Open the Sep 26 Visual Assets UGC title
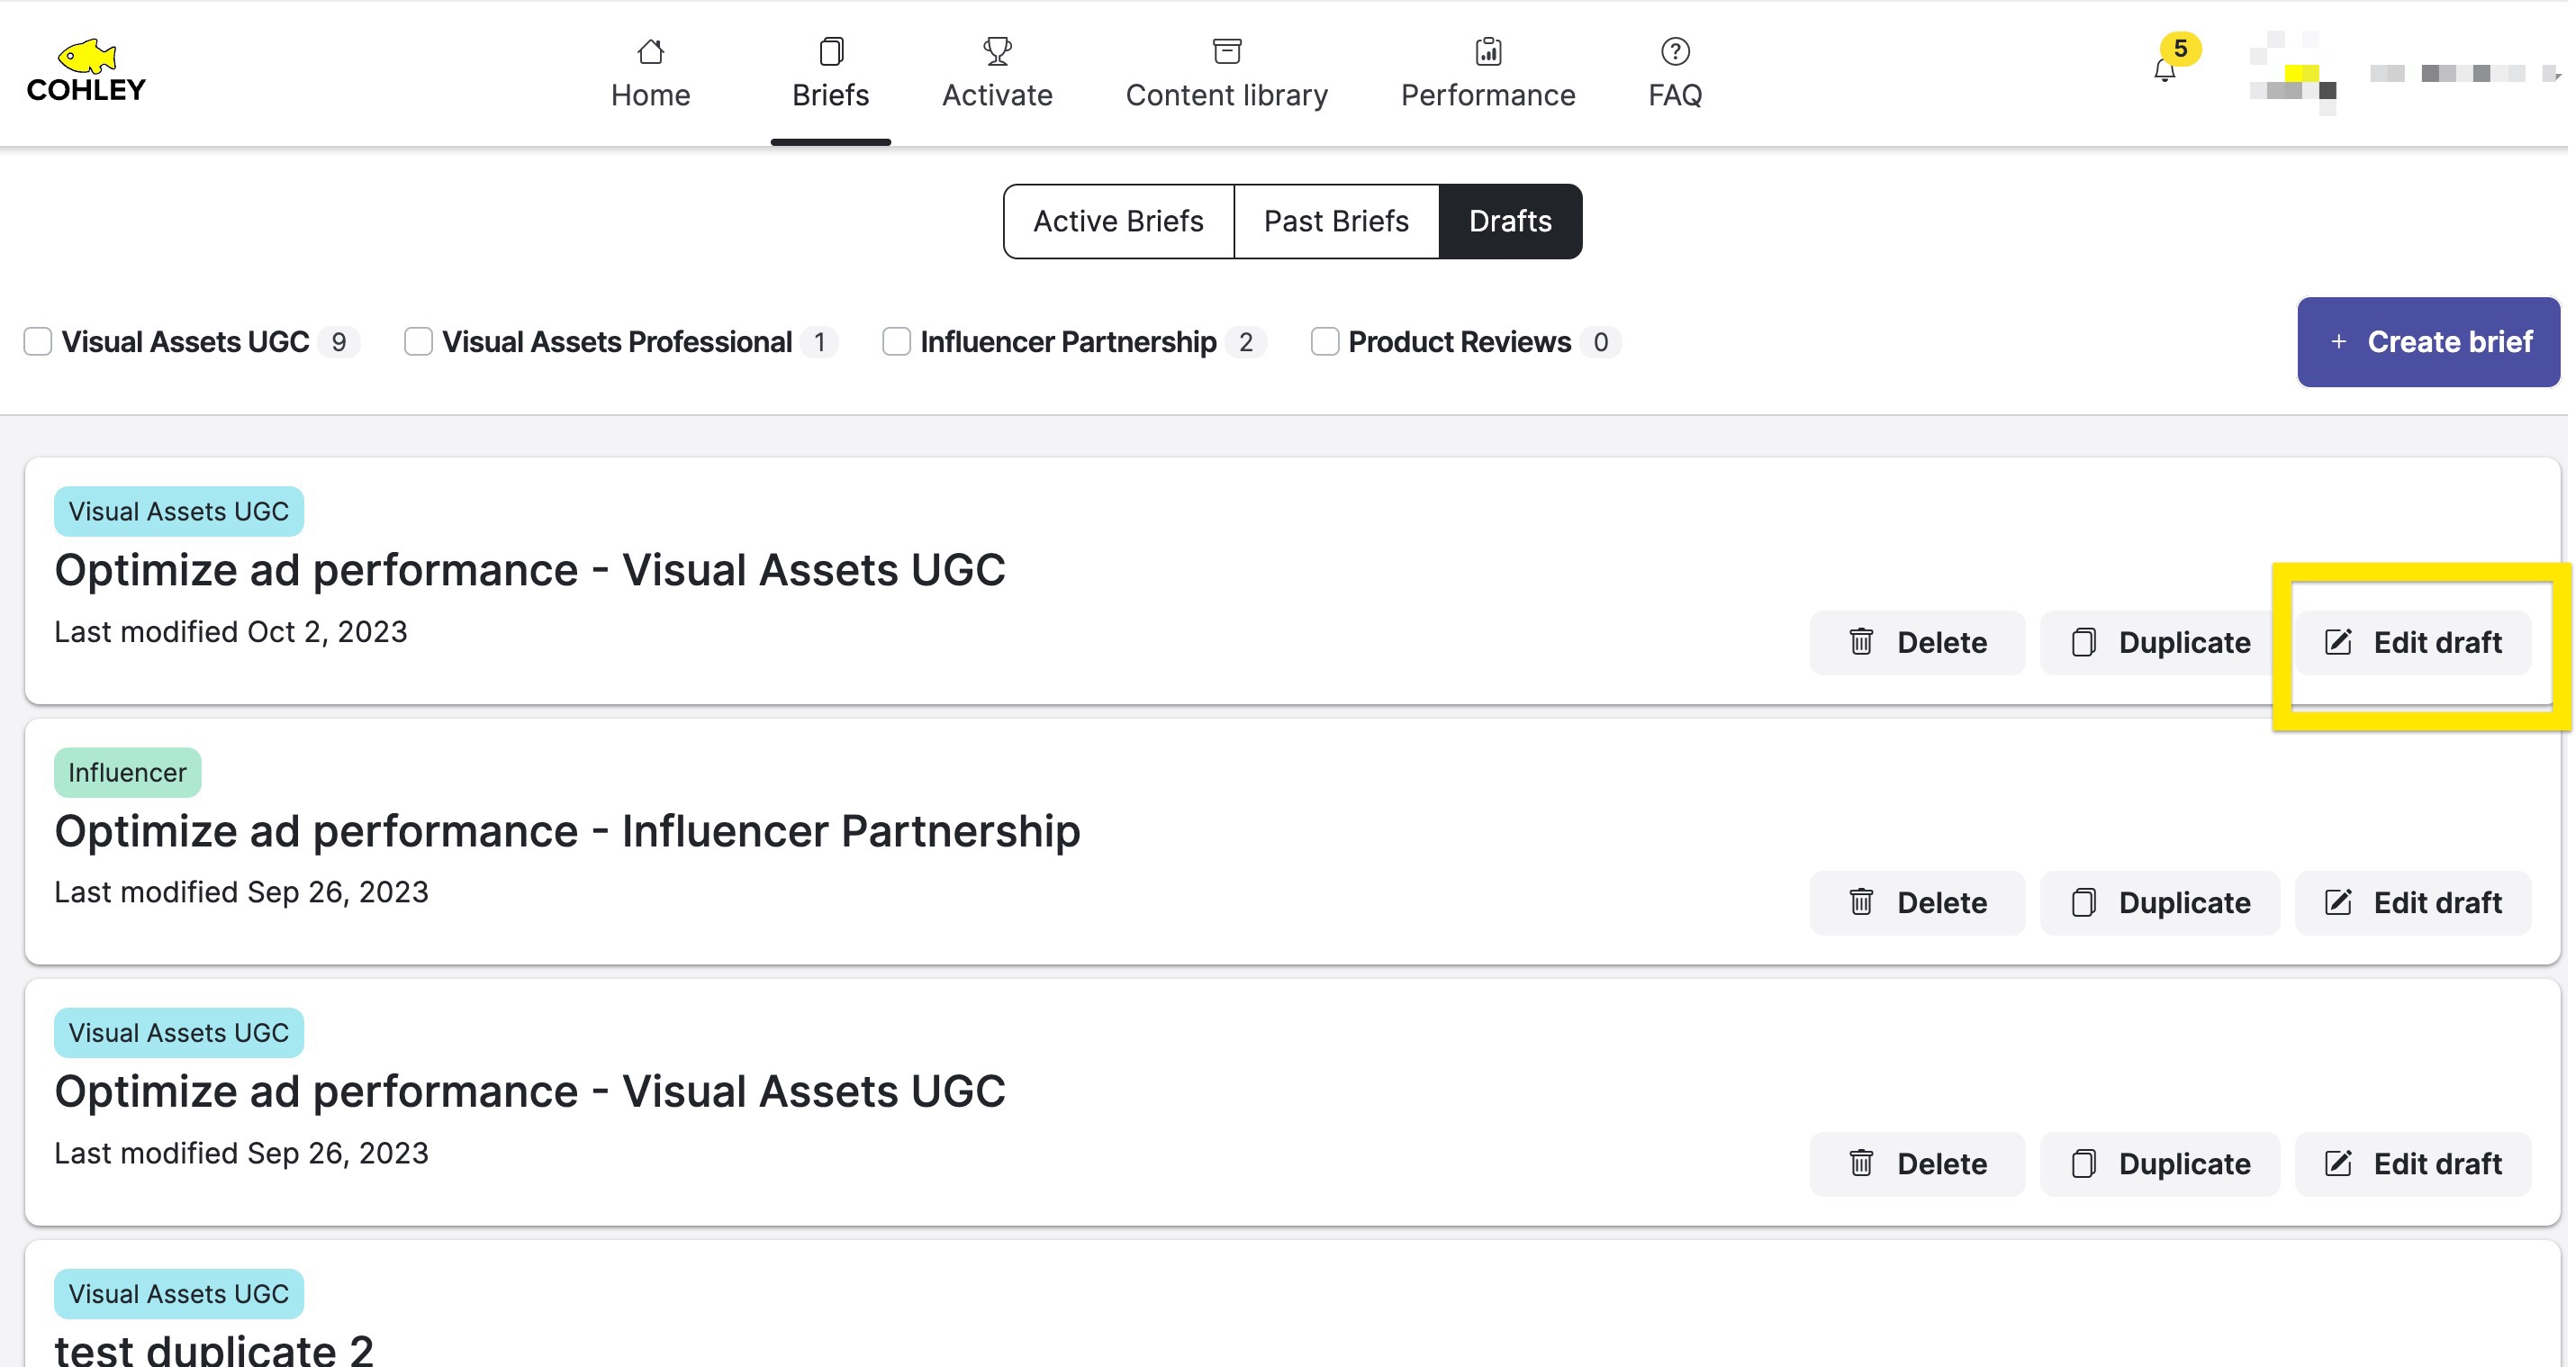This screenshot has width=2576, height=1367. [x=530, y=1091]
